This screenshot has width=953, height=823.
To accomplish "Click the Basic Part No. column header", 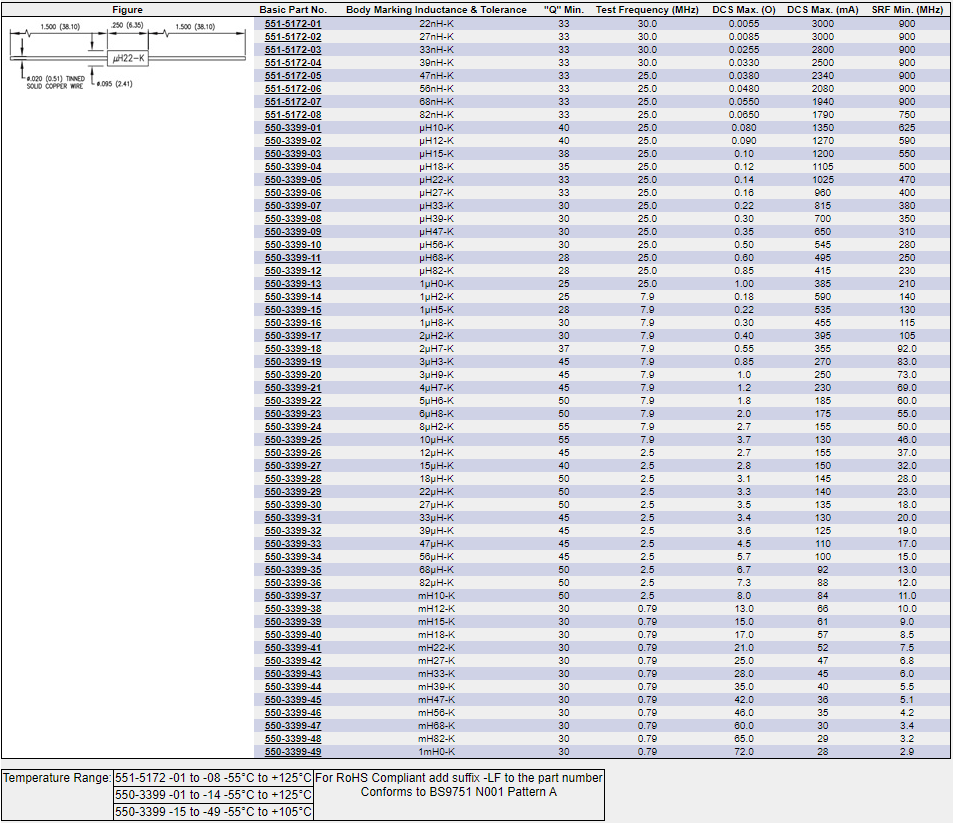I will [x=293, y=9].
